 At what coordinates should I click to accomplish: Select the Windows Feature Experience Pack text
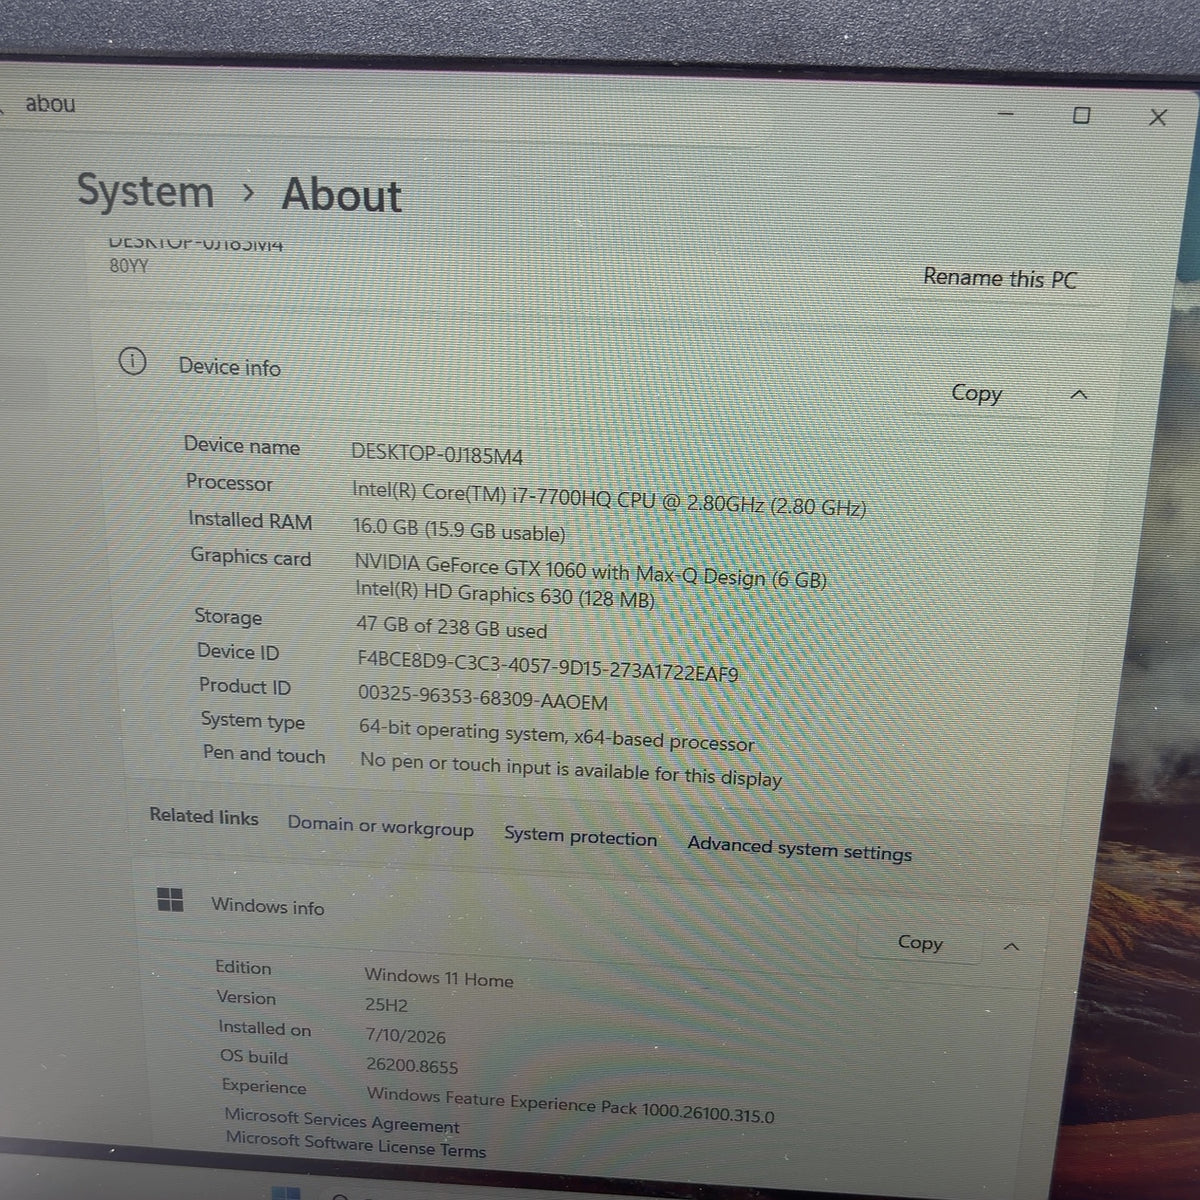570,1104
